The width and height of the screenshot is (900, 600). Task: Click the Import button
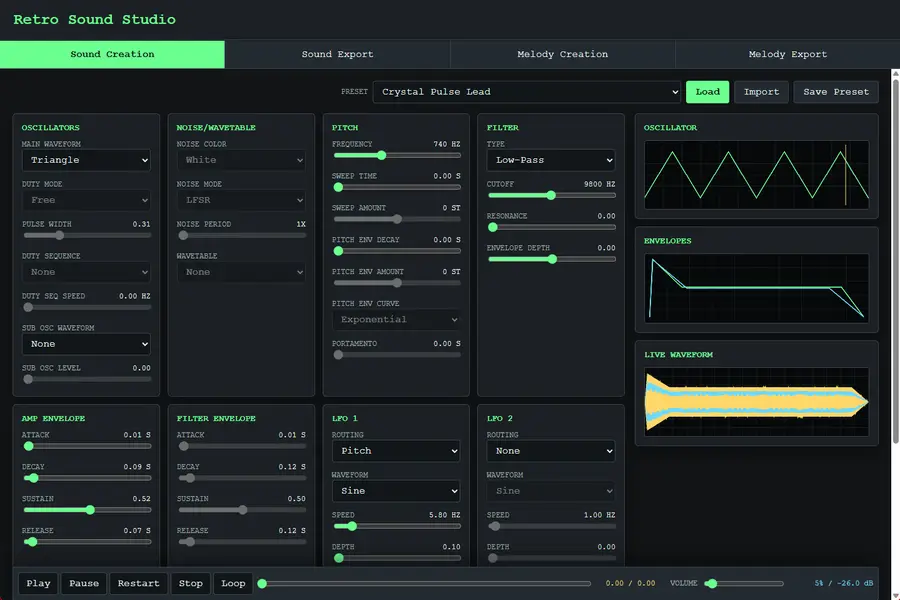click(761, 92)
